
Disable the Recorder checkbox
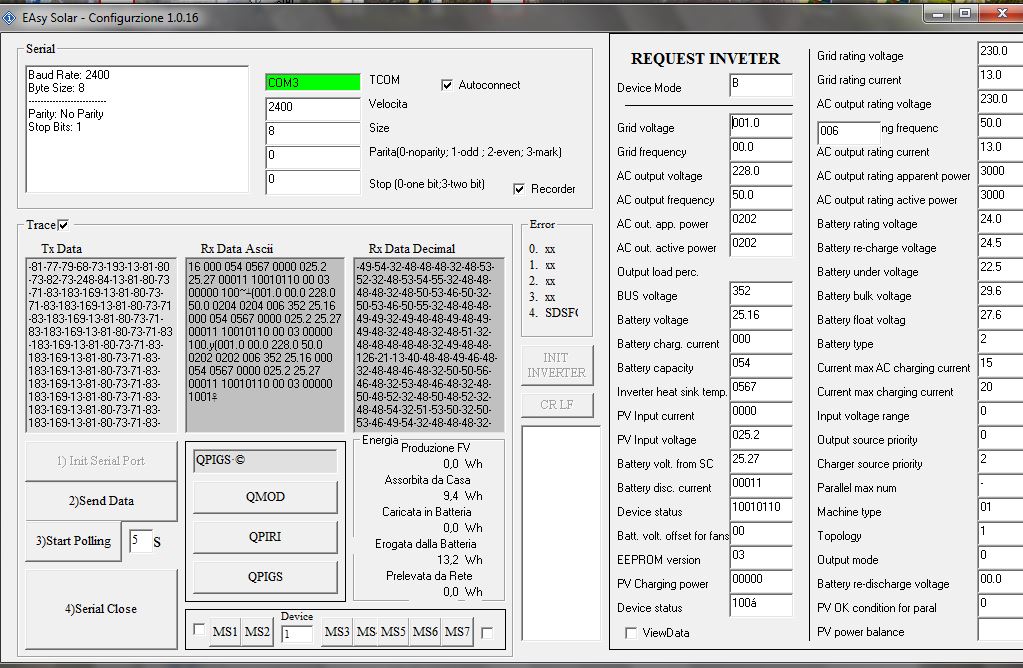[x=519, y=189]
